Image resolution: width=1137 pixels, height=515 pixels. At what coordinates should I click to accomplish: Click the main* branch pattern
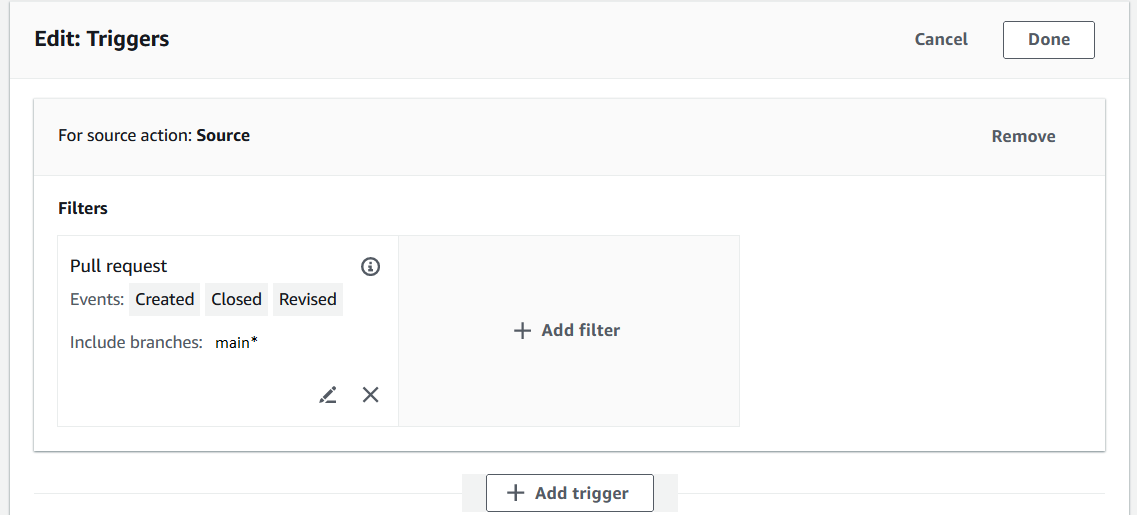(x=236, y=342)
